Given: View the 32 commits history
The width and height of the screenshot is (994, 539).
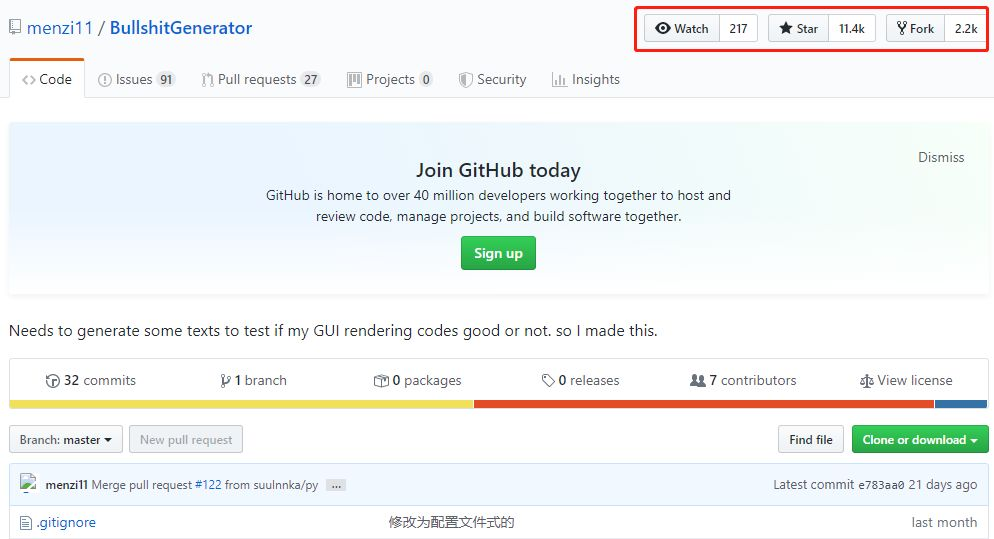Looking at the screenshot, I should [x=91, y=380].
